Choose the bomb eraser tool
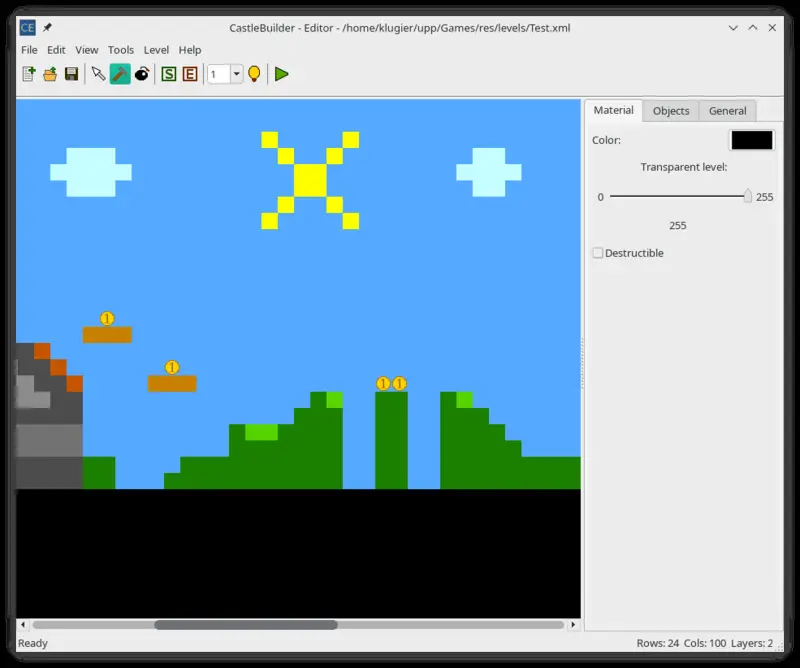This screenshot has height=668, width=800. [140, 74]
